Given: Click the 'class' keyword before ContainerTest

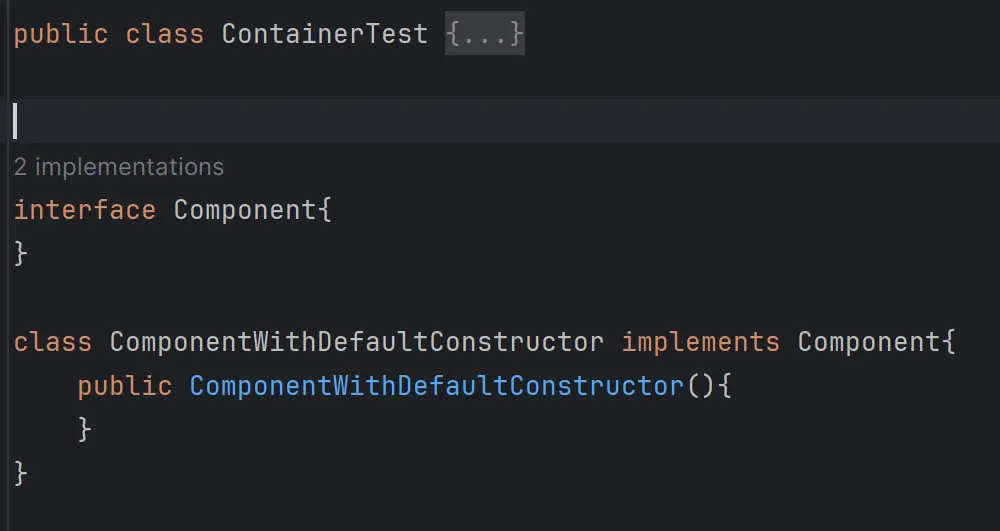Looking at the screenshot, I should pos(164,34).
